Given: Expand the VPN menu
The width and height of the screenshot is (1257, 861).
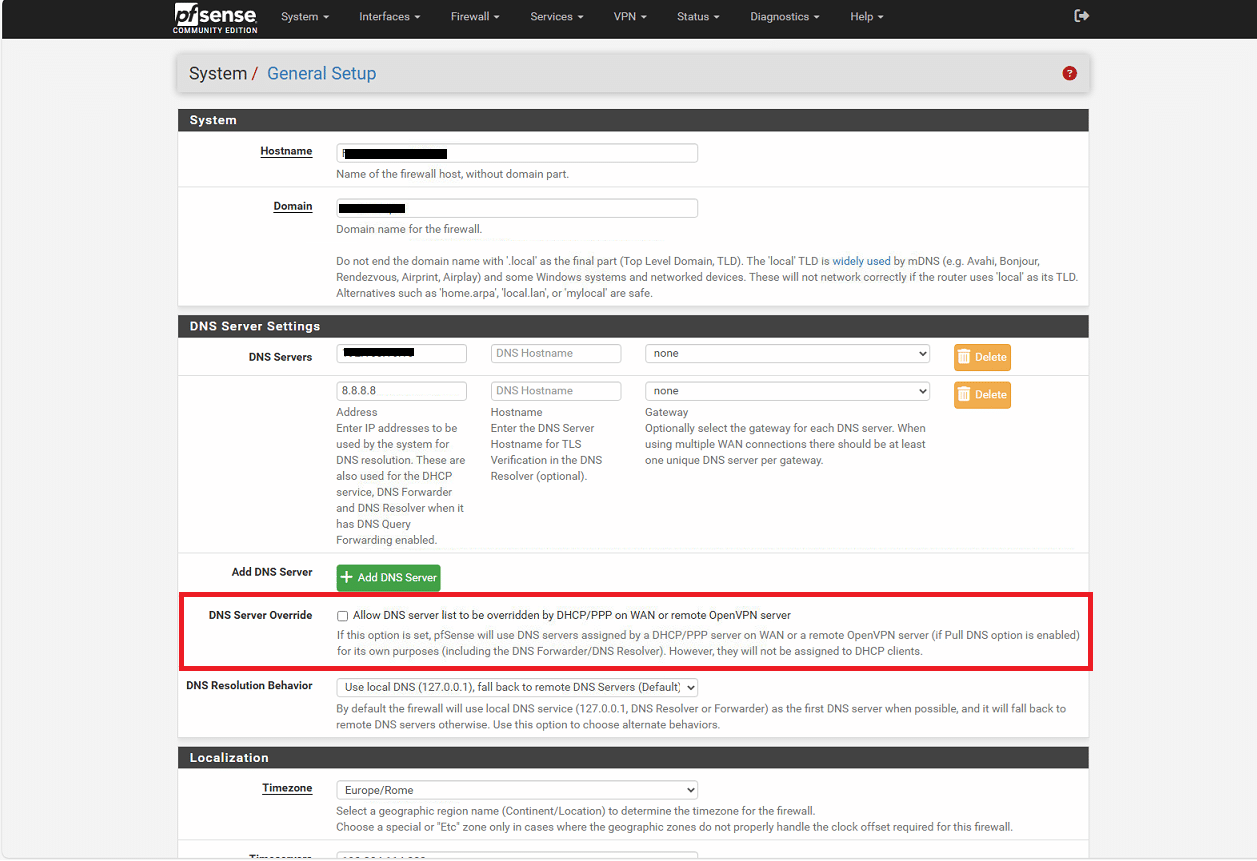Looking at the screenshot, I should click(x=629, y=17).
